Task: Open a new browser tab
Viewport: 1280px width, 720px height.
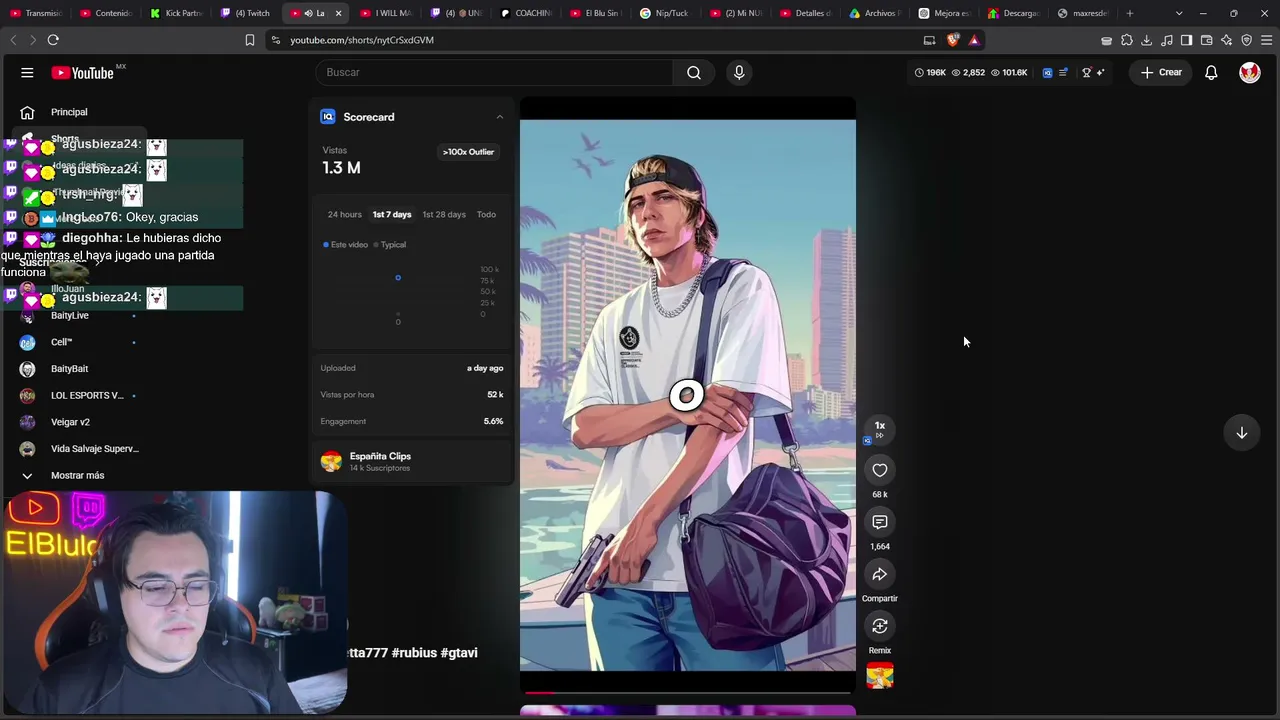Action: [x=1130, y=13]
